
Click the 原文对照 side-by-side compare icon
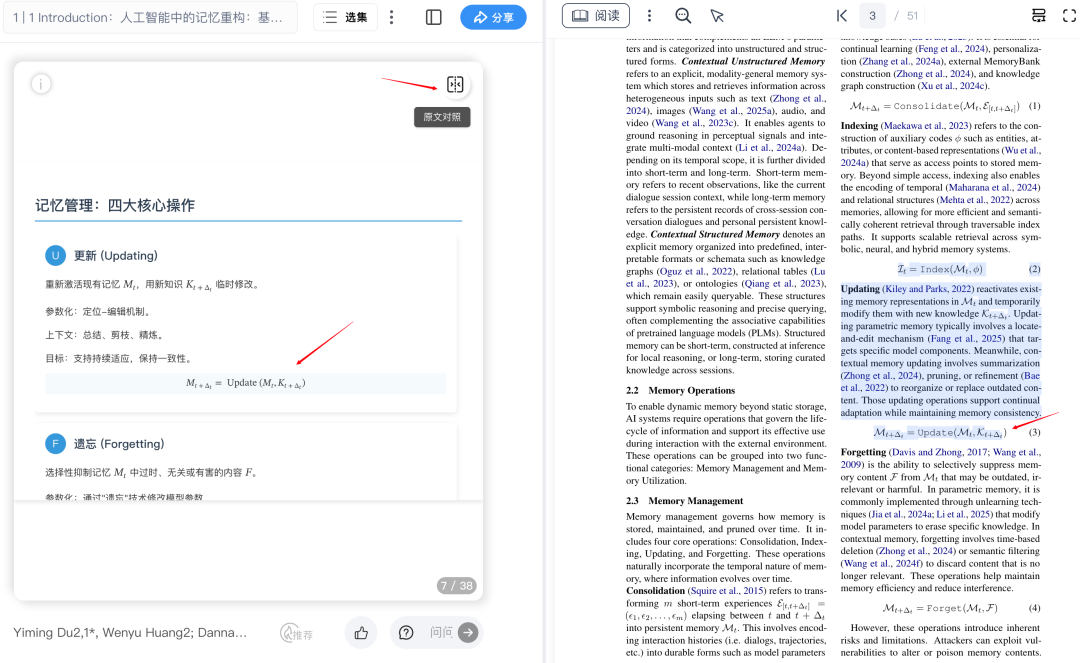[455, 84]
